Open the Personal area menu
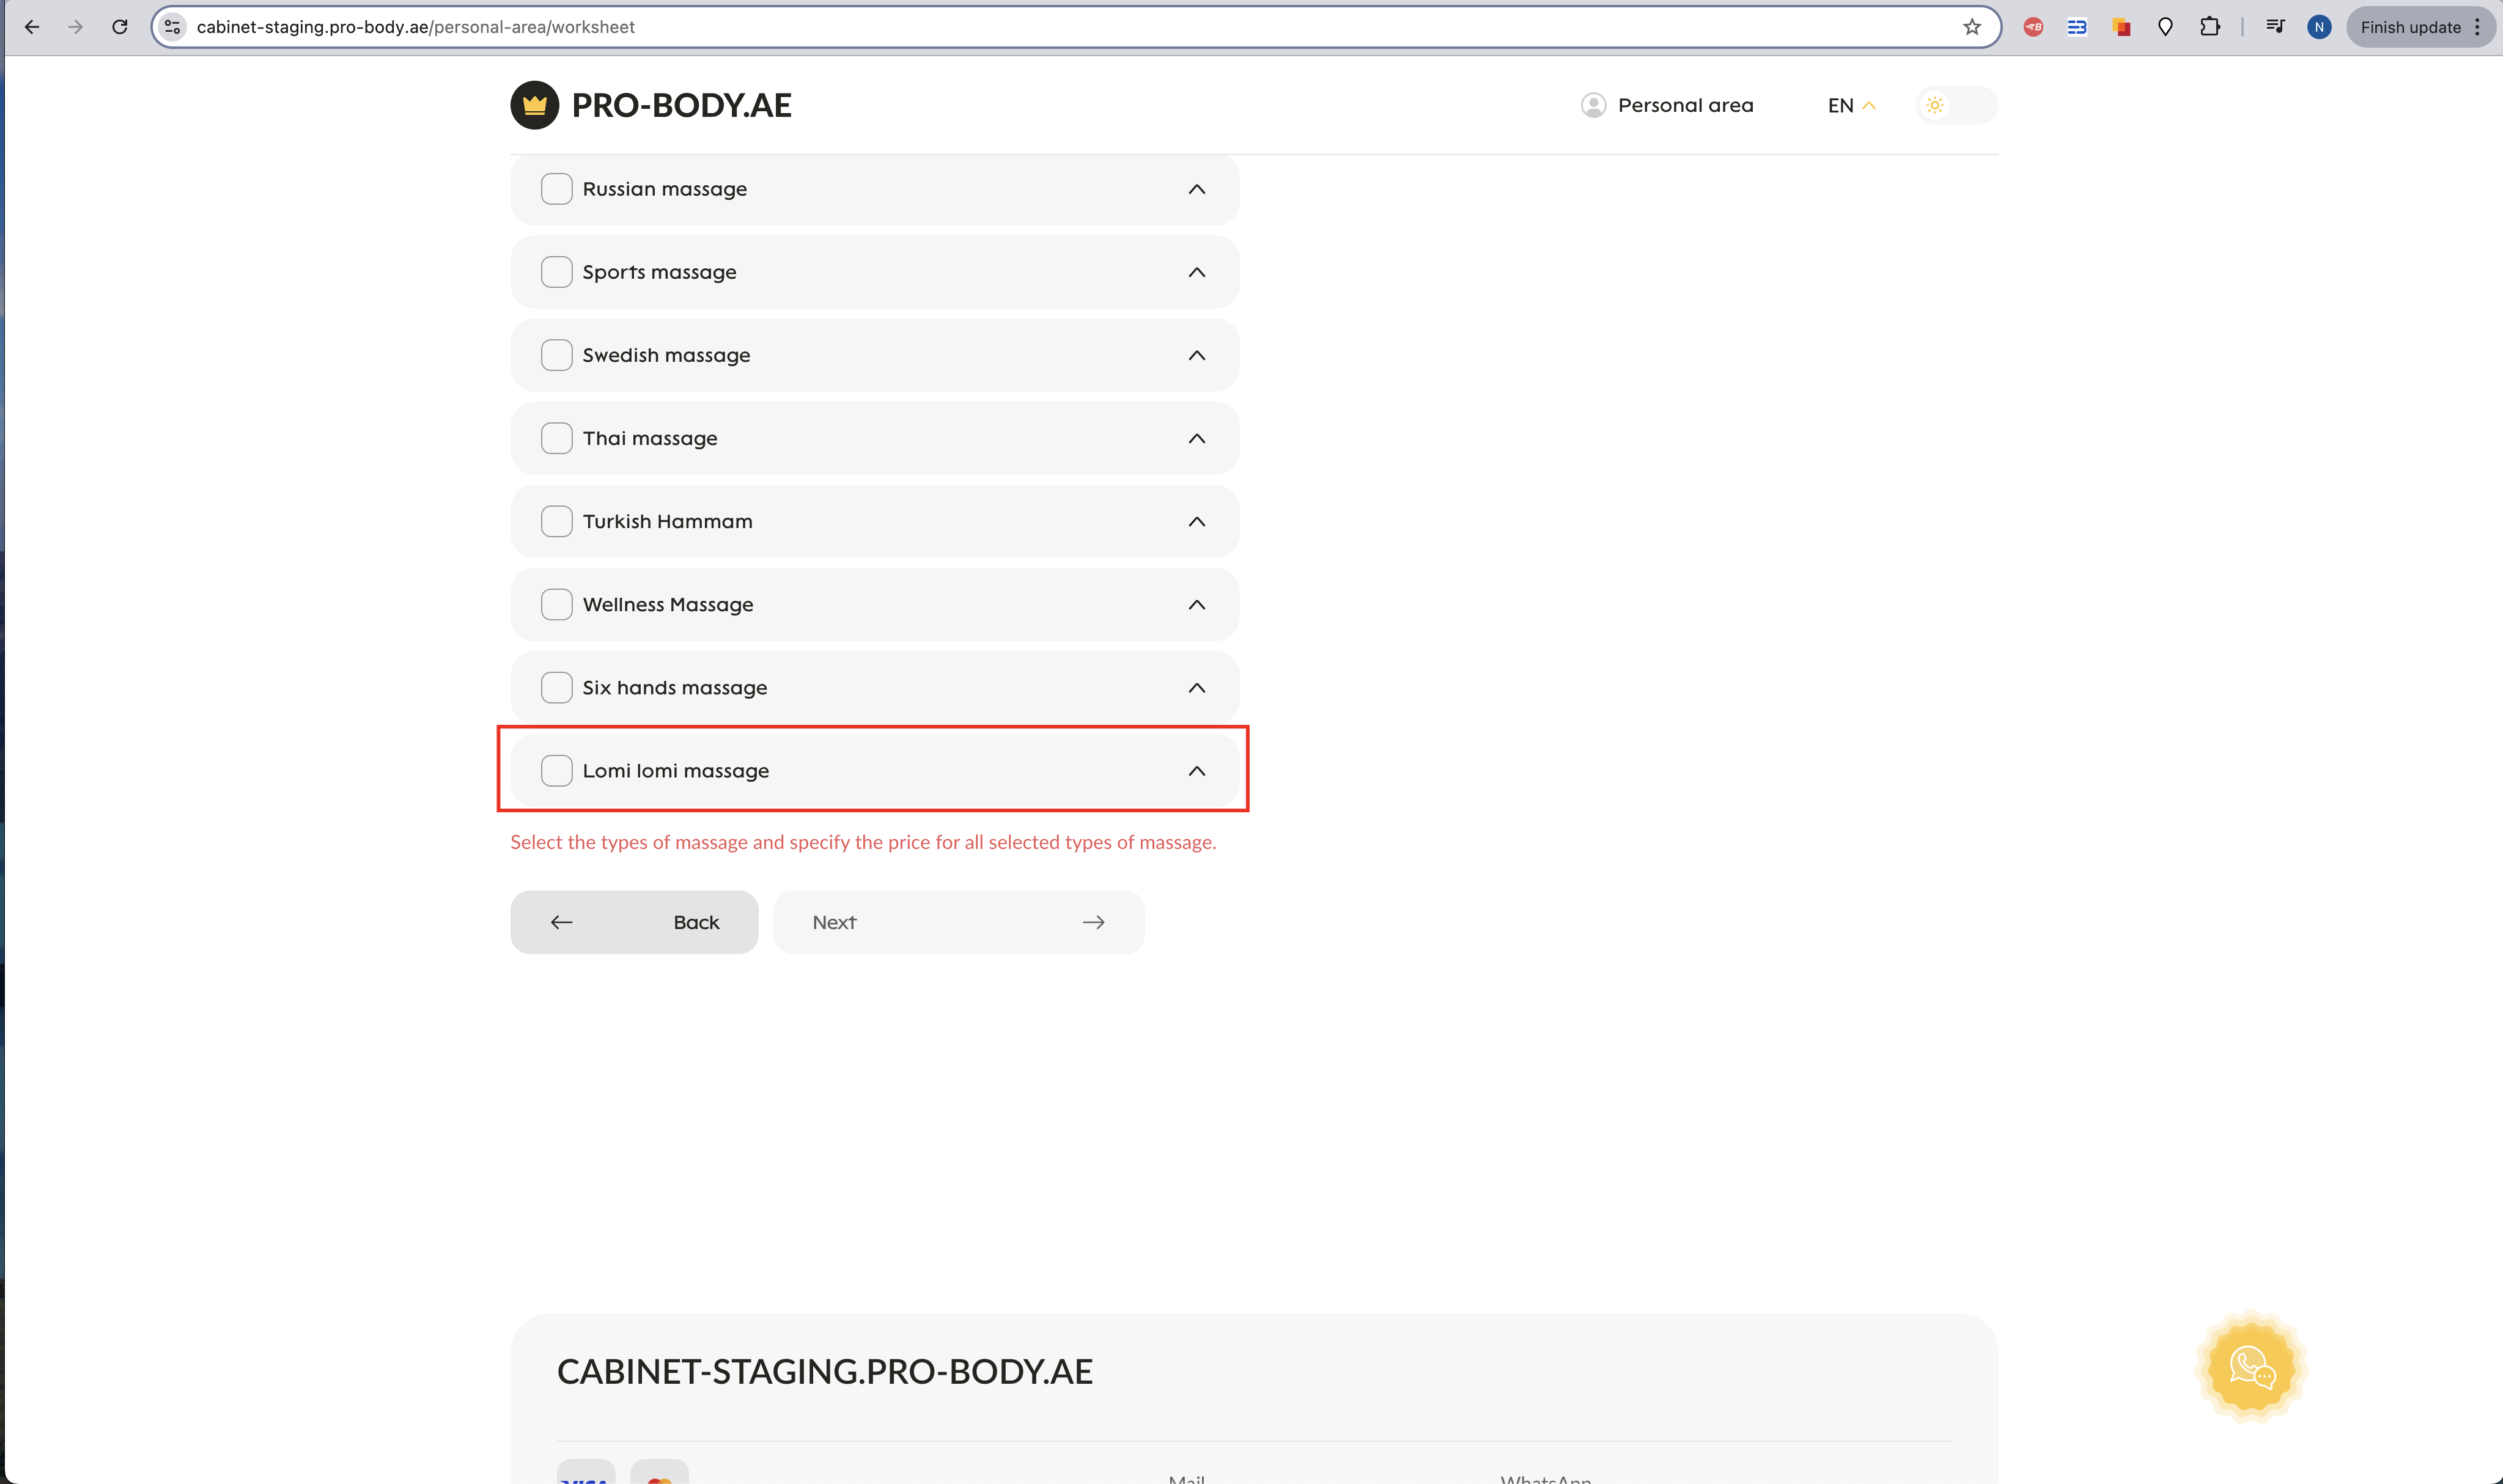Viewport: 2503px width, 1484px height. click(x=1667, y=105)
